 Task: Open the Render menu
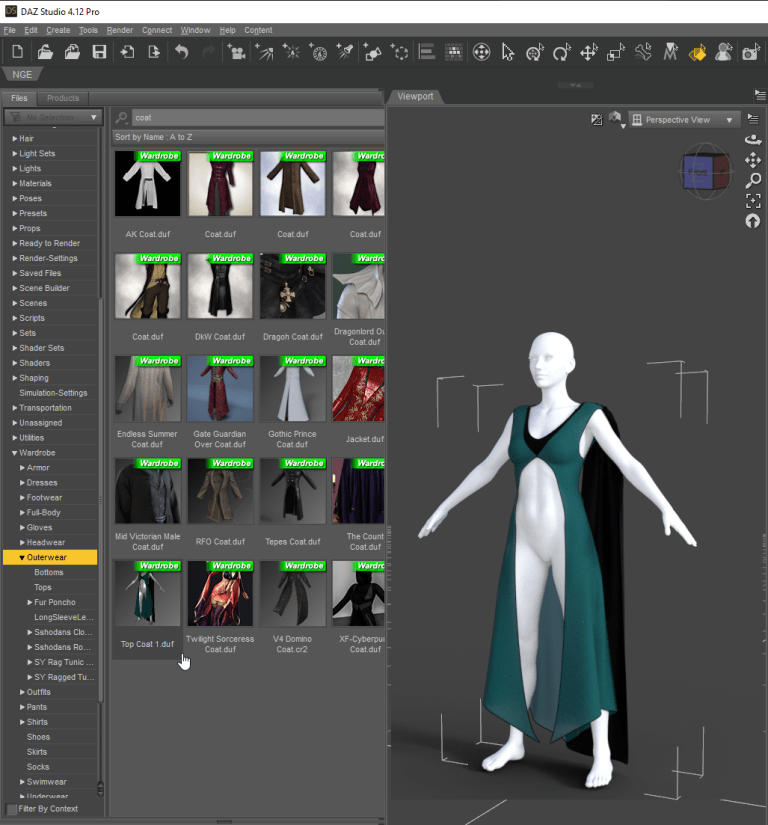pyautogui.click(x=120, y=30)
